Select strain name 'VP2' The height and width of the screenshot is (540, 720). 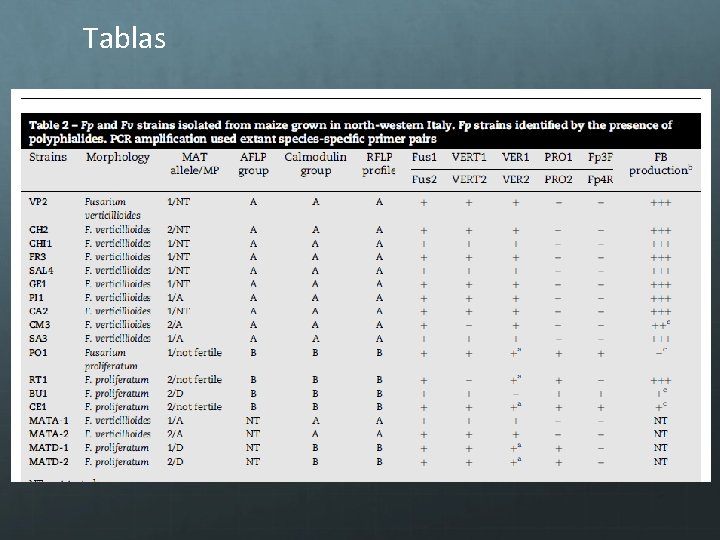click(38, 202)
